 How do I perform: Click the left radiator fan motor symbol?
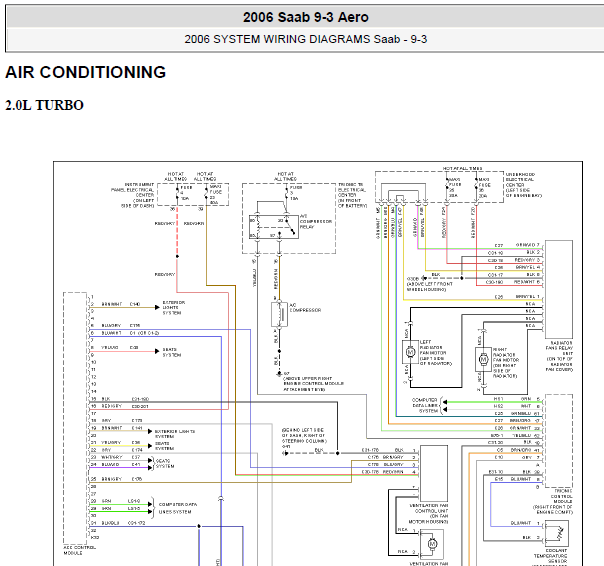(x=410, y=352)
